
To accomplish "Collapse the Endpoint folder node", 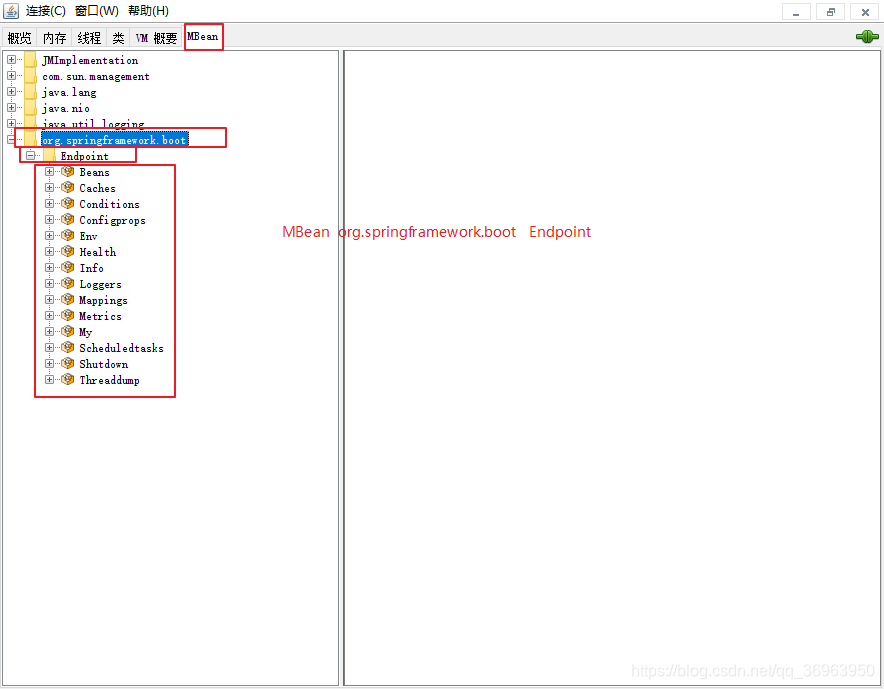I will click(30, 155).
